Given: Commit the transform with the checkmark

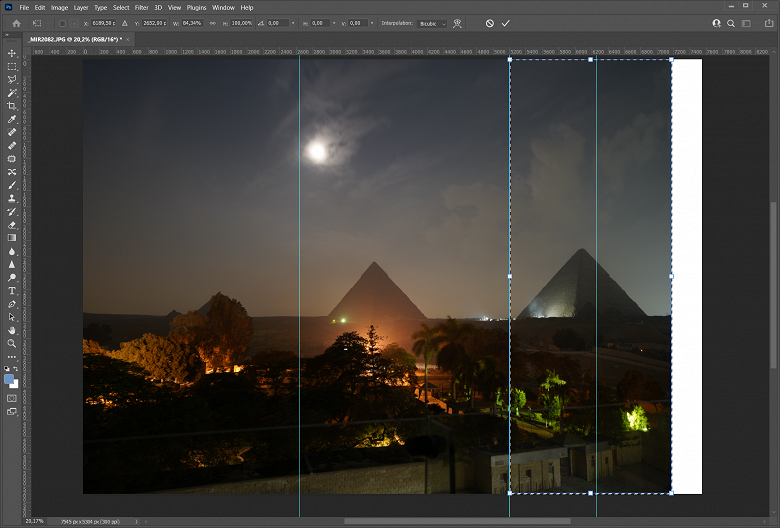Looking at the screenshot, I should point(506,23).
